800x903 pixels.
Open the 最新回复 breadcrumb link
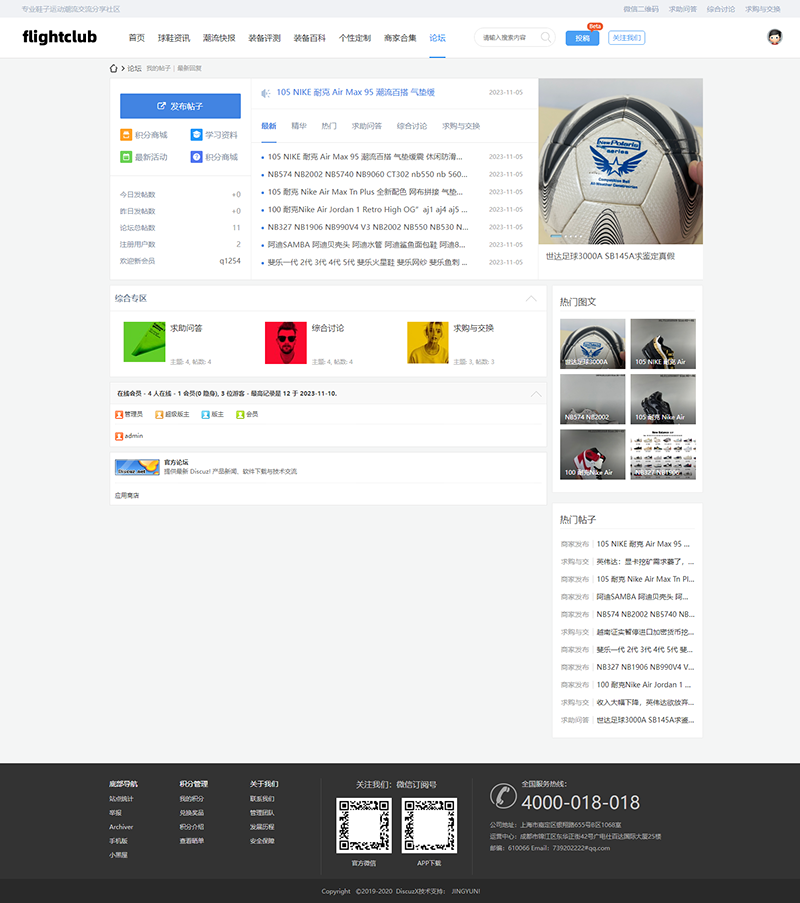(x=189, y=68)
